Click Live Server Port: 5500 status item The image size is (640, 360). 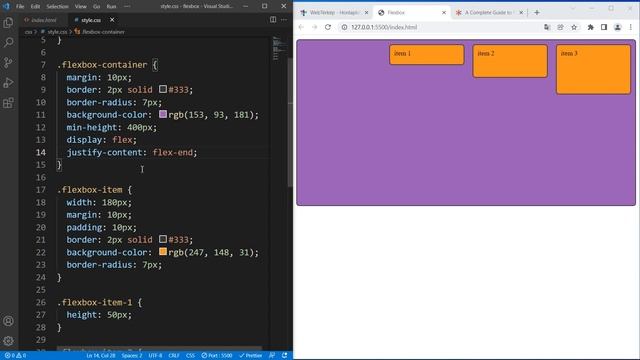217,356
